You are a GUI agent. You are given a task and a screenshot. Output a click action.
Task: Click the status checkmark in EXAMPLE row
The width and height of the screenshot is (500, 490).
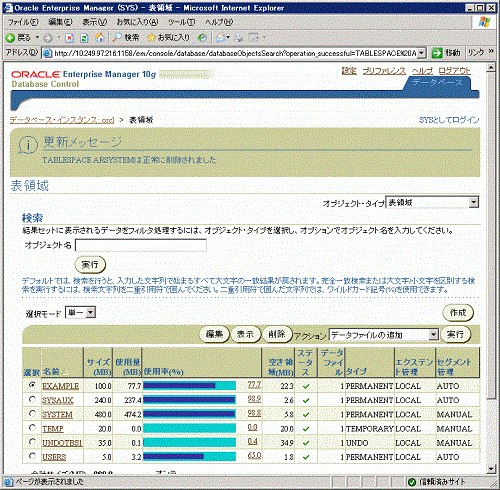pyautogui.click(x=306, y=386)
